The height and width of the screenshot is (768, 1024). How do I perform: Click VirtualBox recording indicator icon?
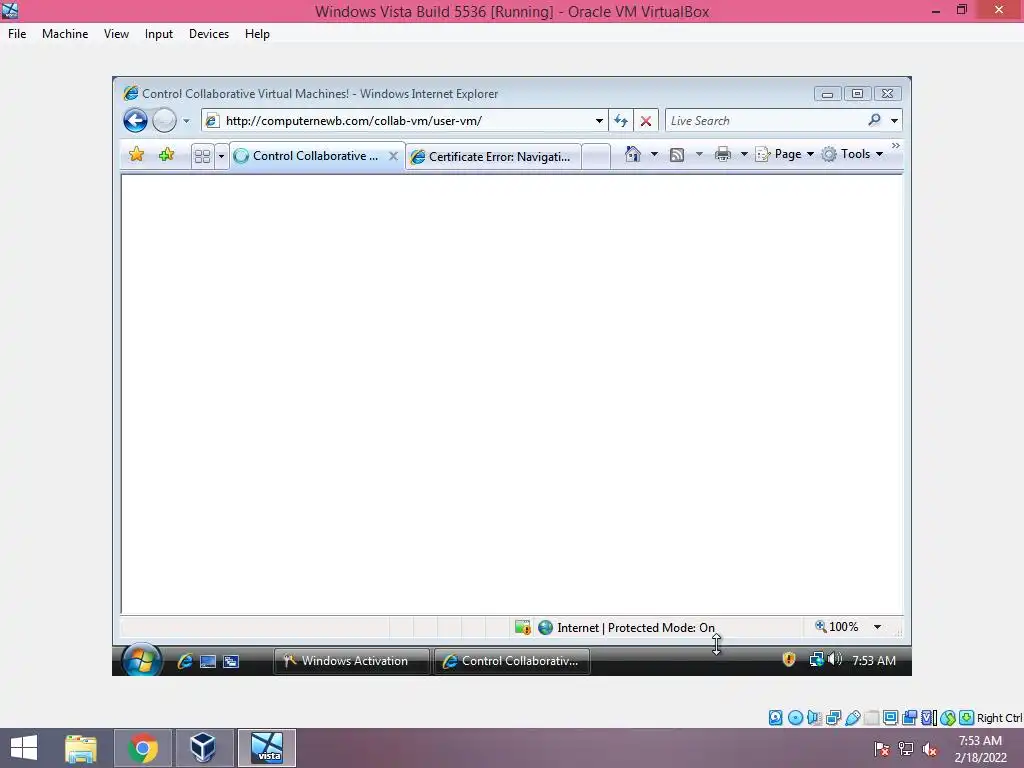click(x=909, y=718)
